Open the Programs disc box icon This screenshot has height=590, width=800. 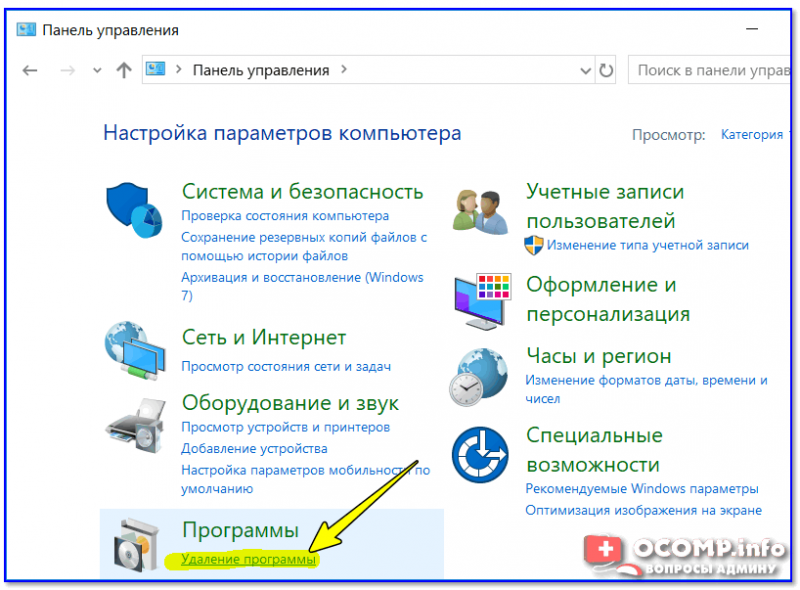pyautogui.click(x=134, y=545)
